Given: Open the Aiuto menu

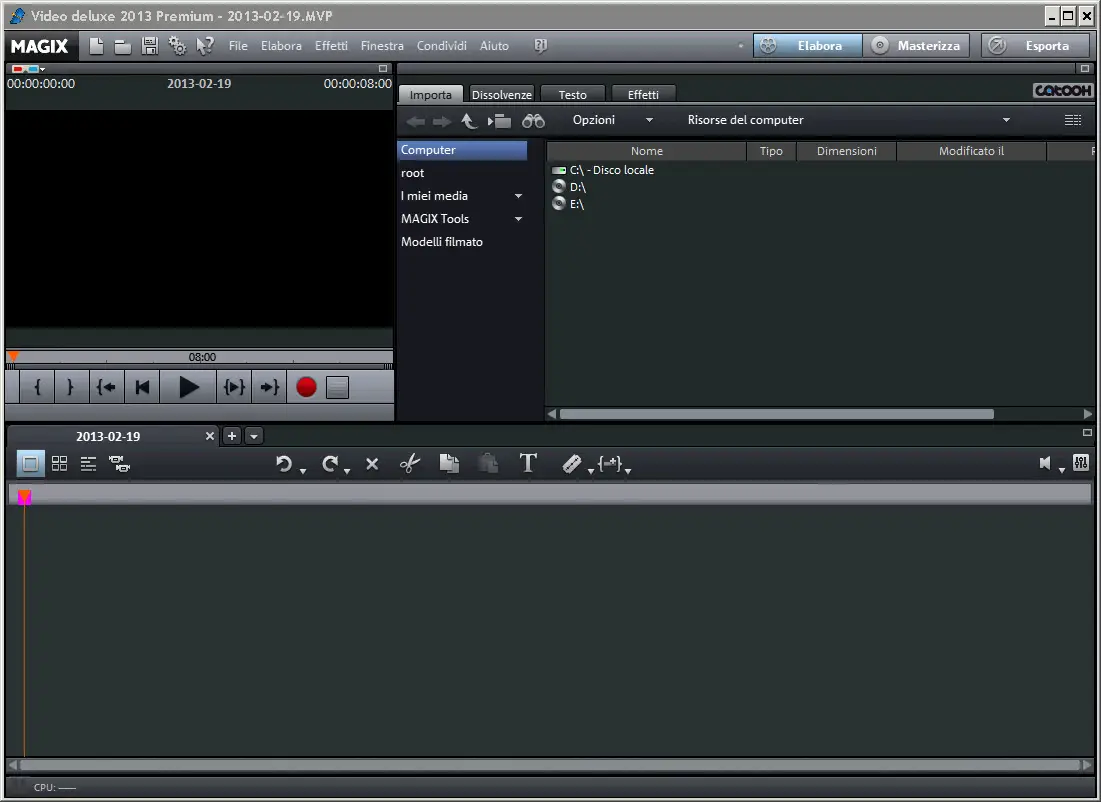Looking at the screenshot, I should coord(494,46).
